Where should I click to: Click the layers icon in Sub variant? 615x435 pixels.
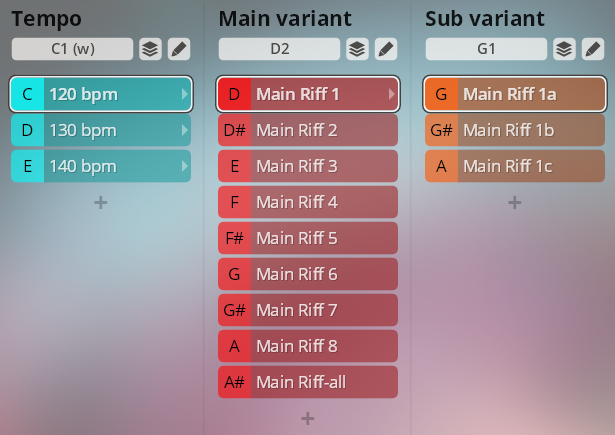click(564, 49)
